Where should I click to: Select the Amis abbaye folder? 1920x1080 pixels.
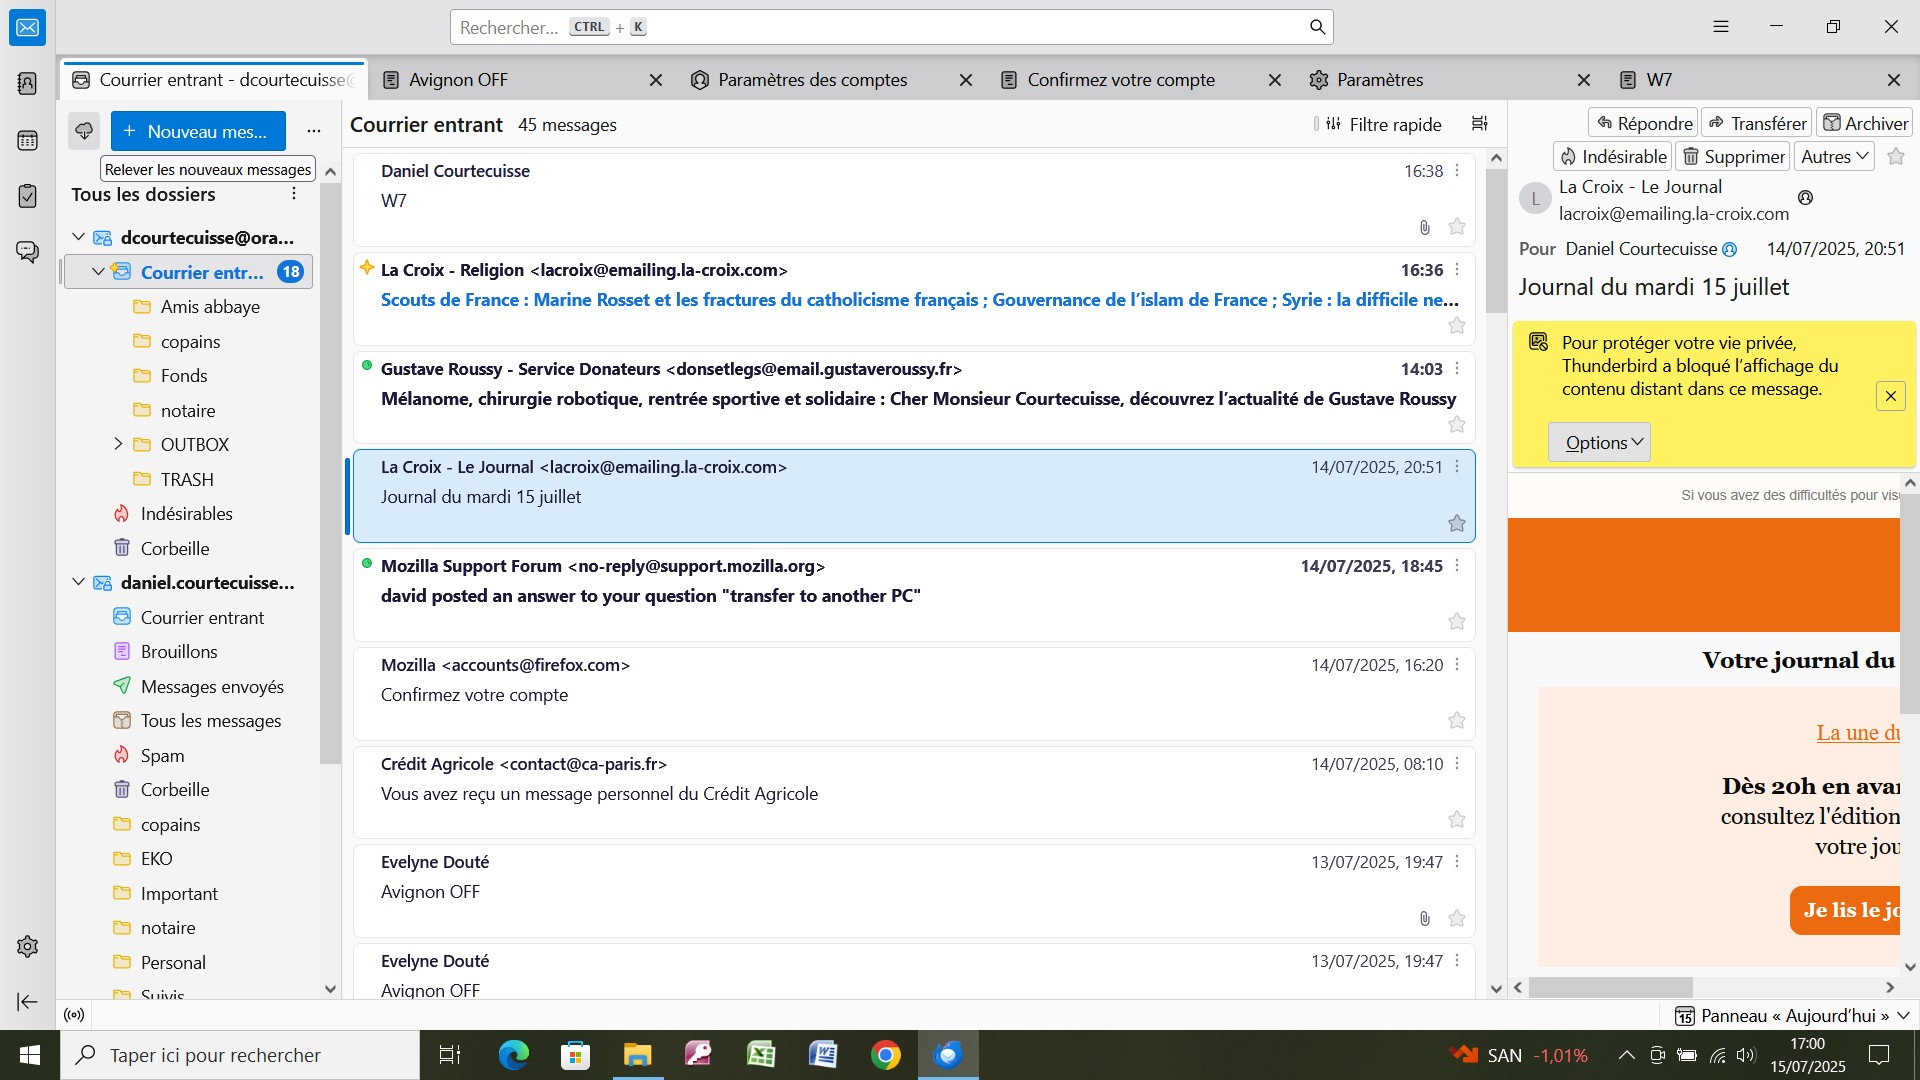[x=210, y=307]
